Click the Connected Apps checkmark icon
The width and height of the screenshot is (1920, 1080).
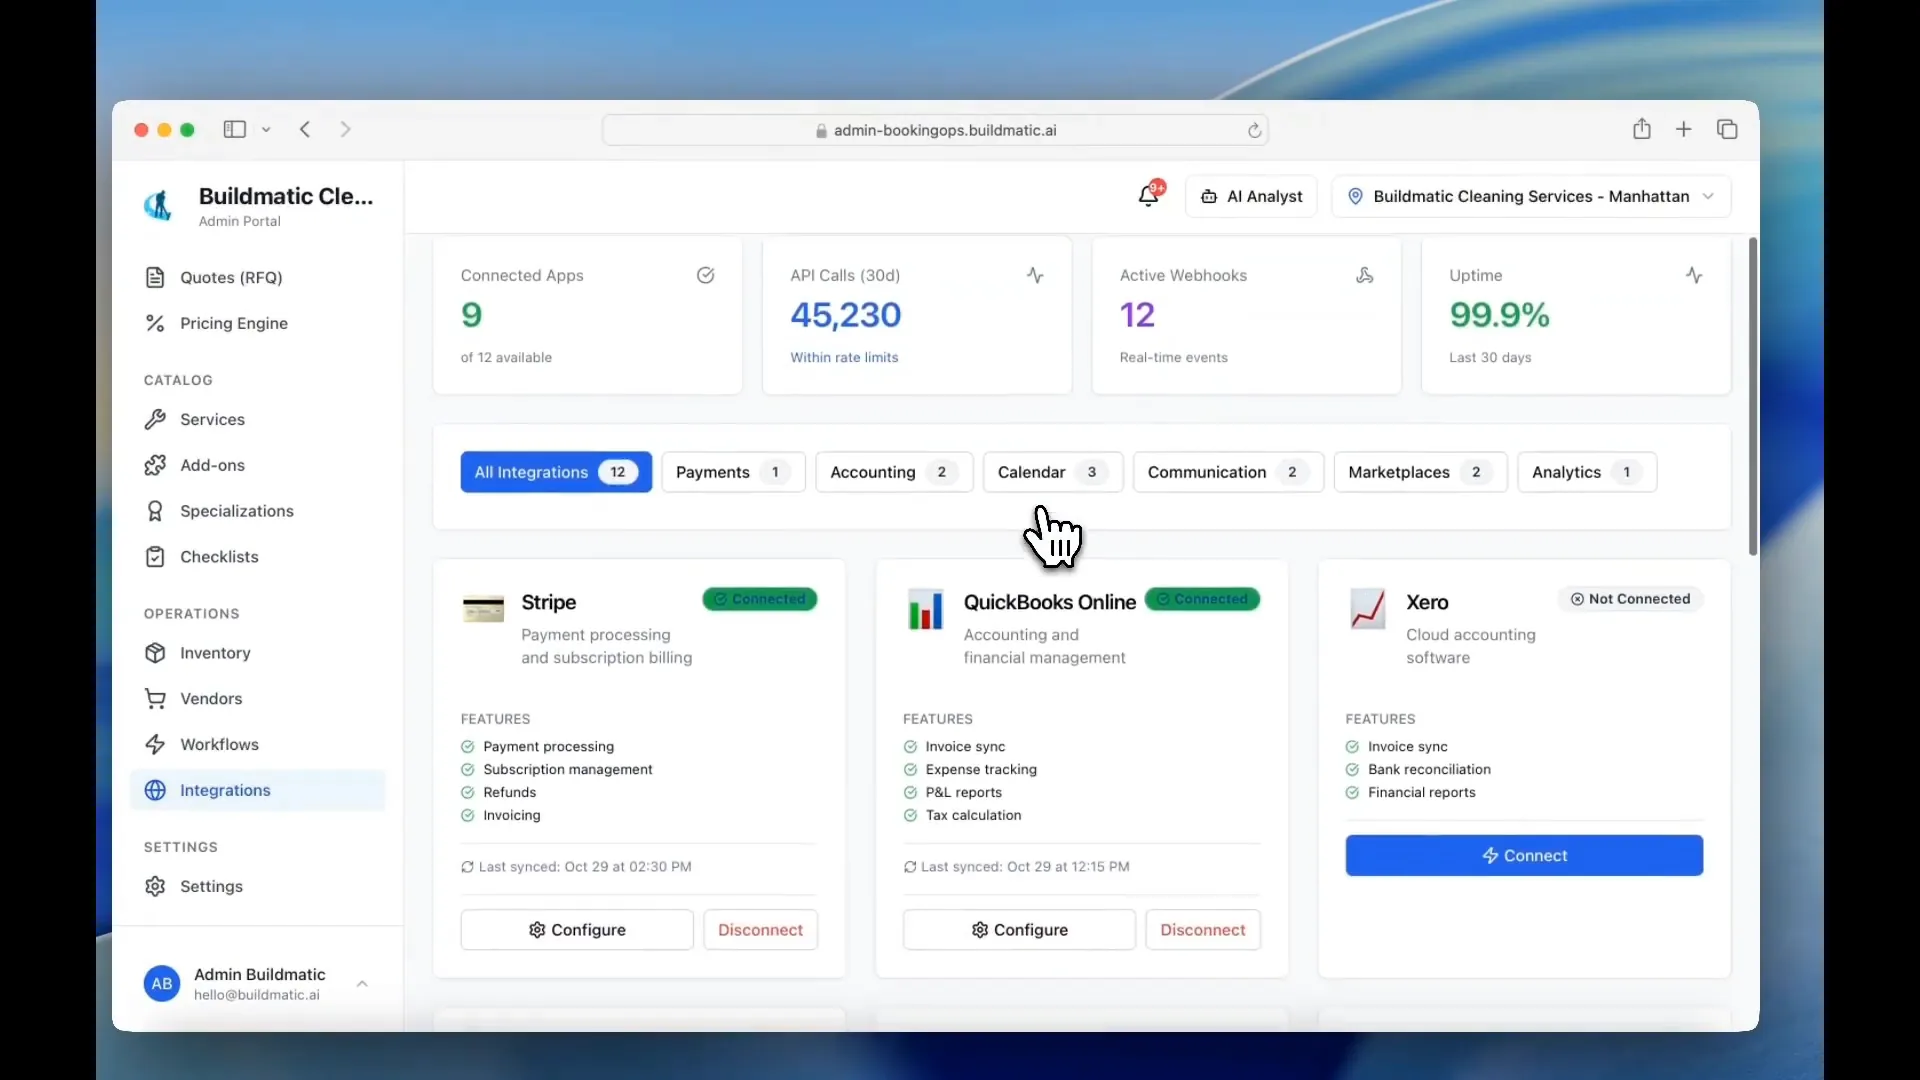pyautogui.click(x=705, y=275)
